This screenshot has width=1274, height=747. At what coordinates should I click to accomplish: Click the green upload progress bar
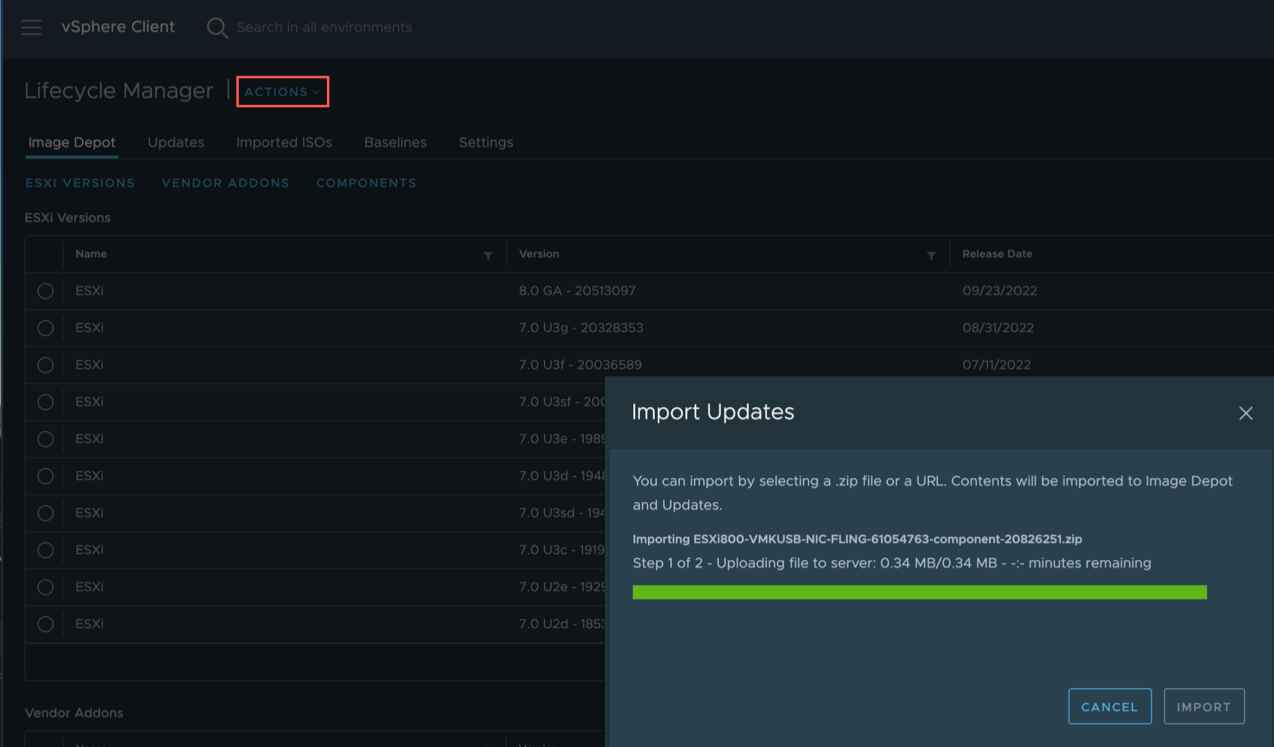[x=919, y=592]
